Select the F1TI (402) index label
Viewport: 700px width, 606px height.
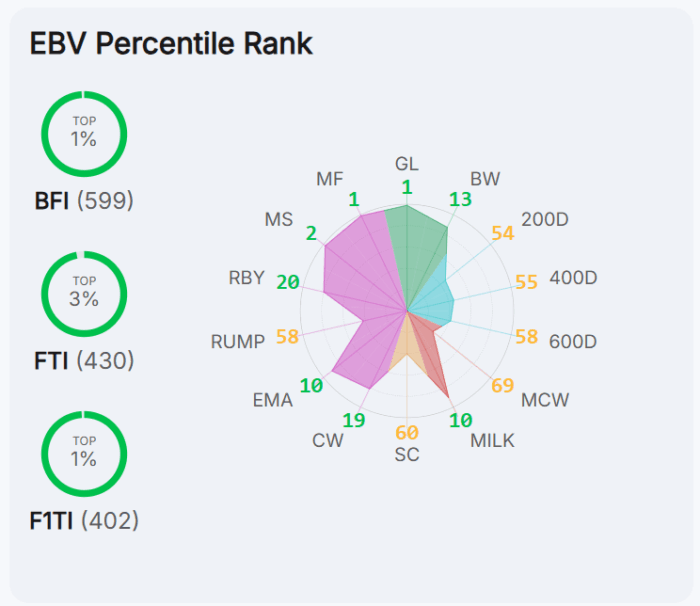pyautogui.click(x=84, y=521)
